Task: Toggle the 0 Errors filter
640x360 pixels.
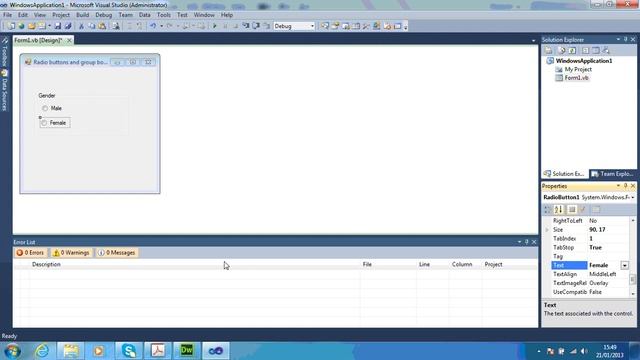Action: [x=30, y=253]
